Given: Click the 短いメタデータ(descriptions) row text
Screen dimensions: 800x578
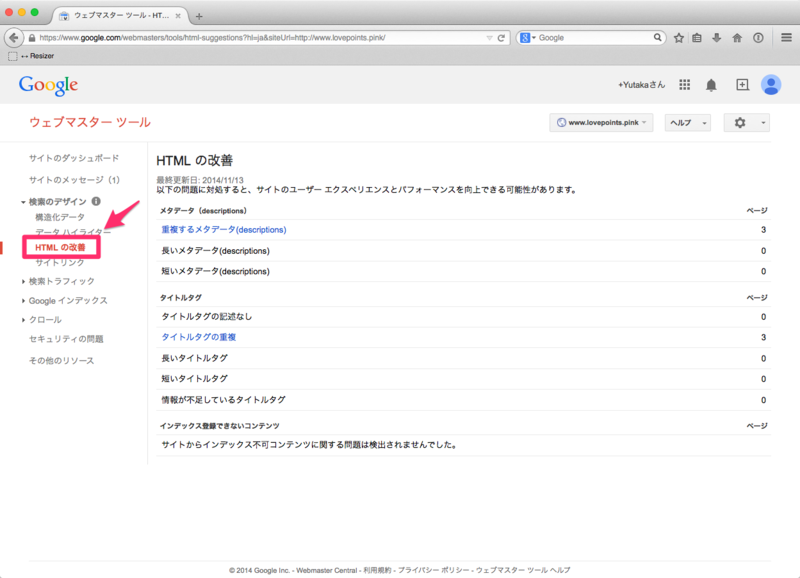Looking at the screenshot, I should coord(215,271).
